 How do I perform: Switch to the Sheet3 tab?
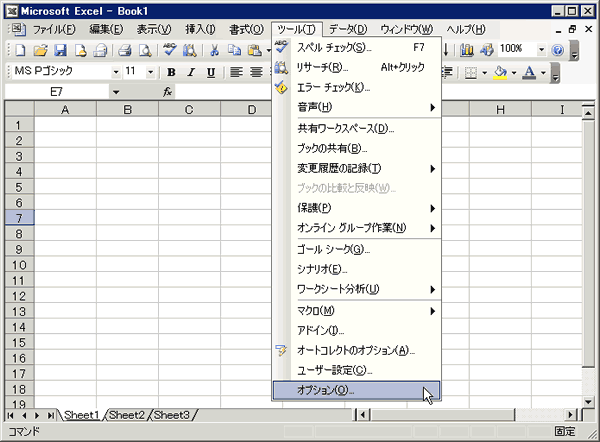pos(172,415)
